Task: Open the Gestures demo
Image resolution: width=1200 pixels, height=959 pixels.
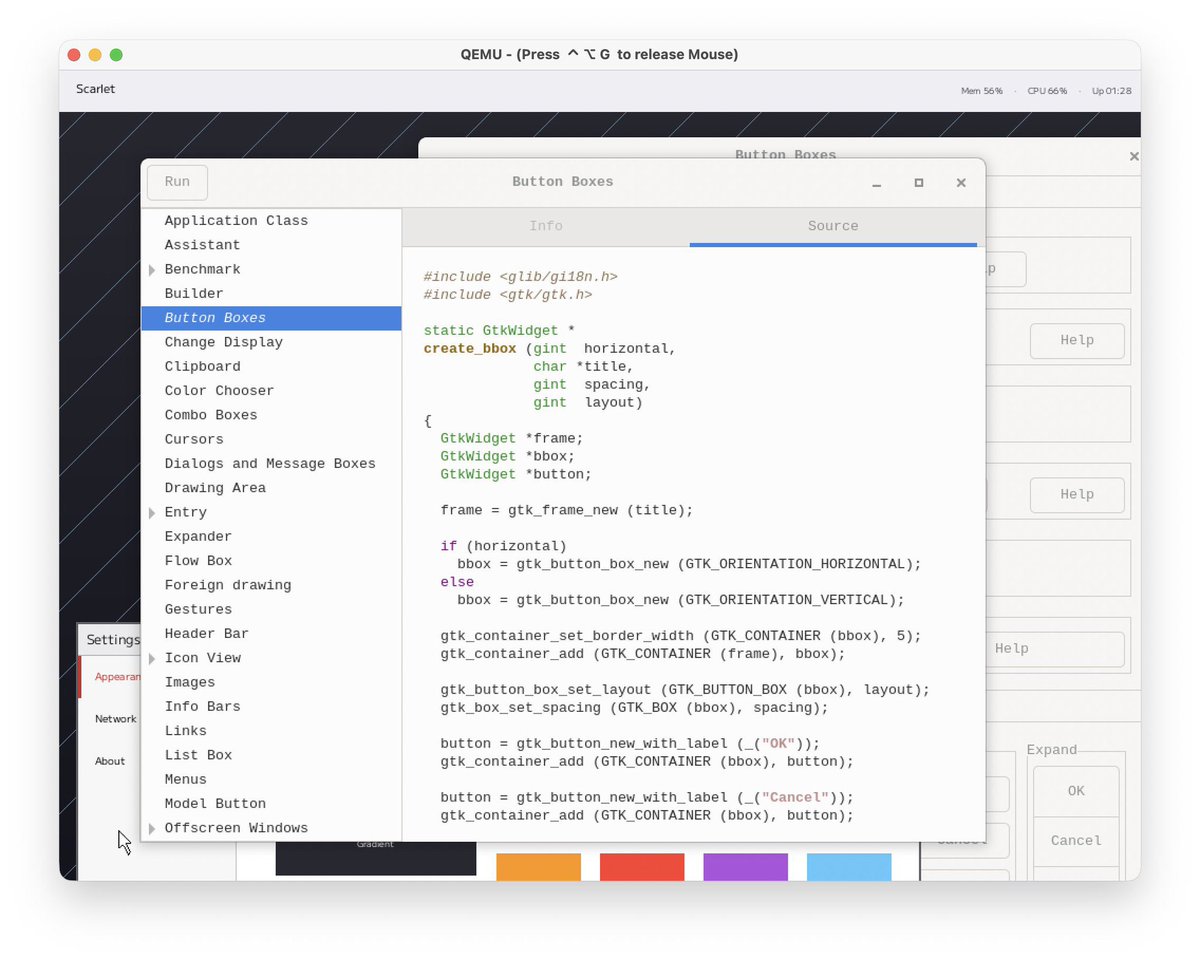Action: [x=271, y=610]
